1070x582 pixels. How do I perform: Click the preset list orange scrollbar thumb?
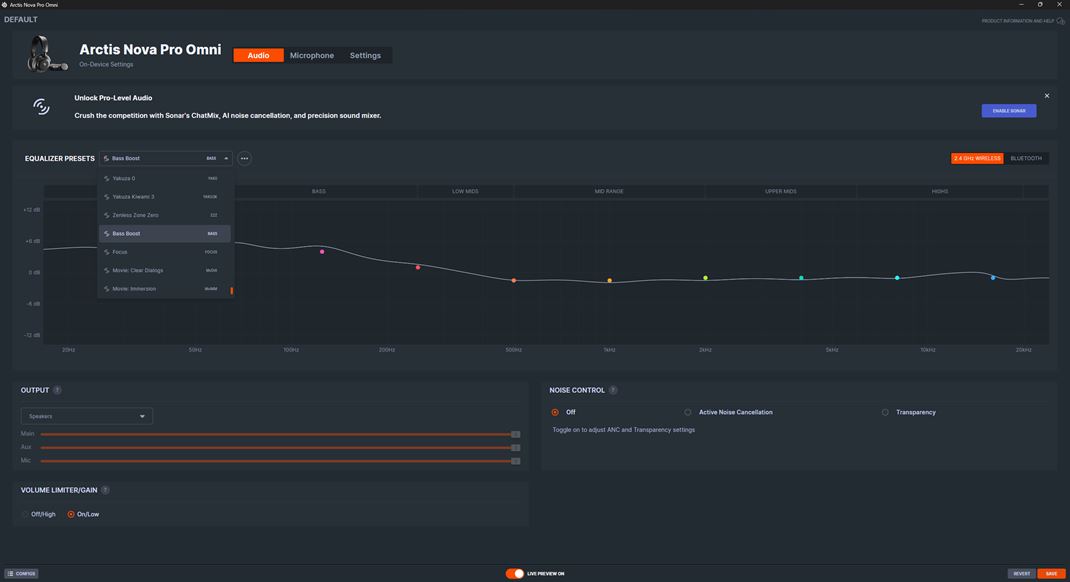pyautogui.click(x=232, y=291)
